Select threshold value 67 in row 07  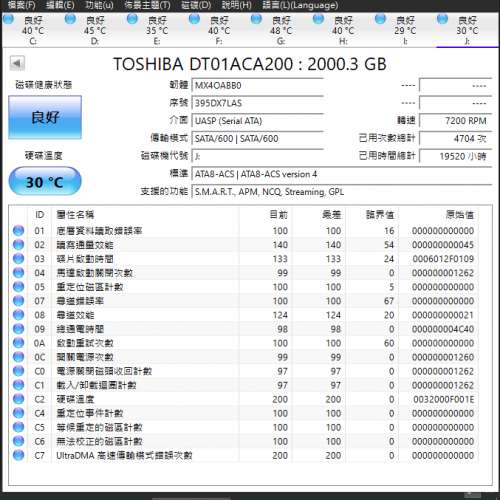[389, 301]
